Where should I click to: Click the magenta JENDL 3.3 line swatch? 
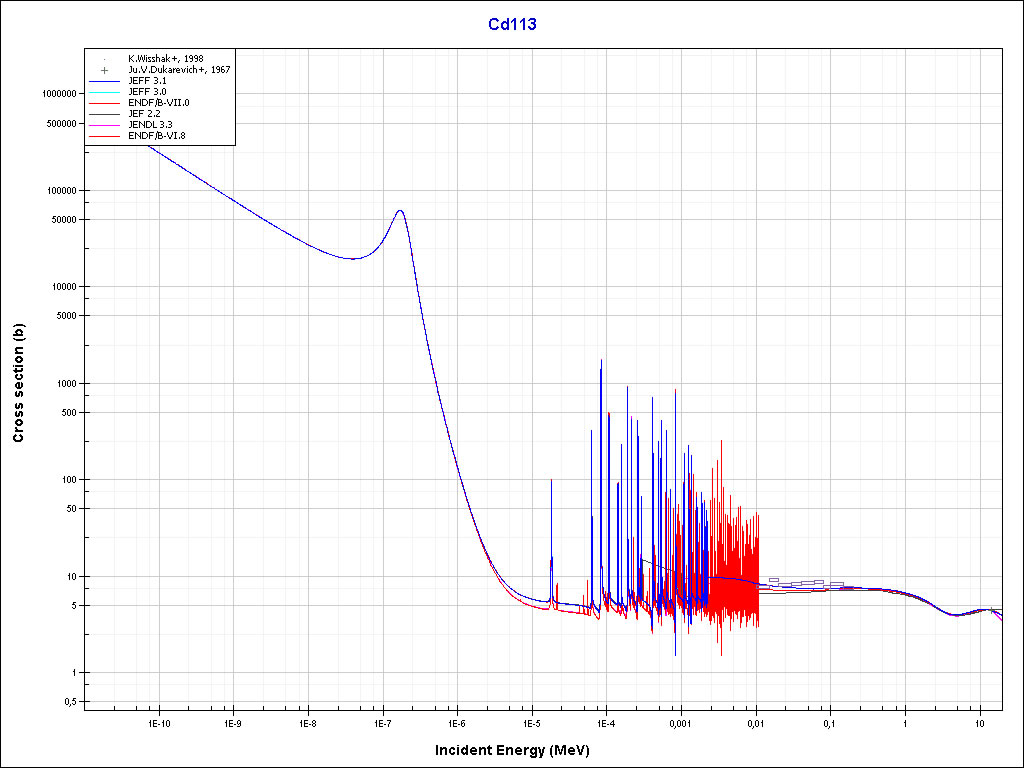[x=104, y=125]
